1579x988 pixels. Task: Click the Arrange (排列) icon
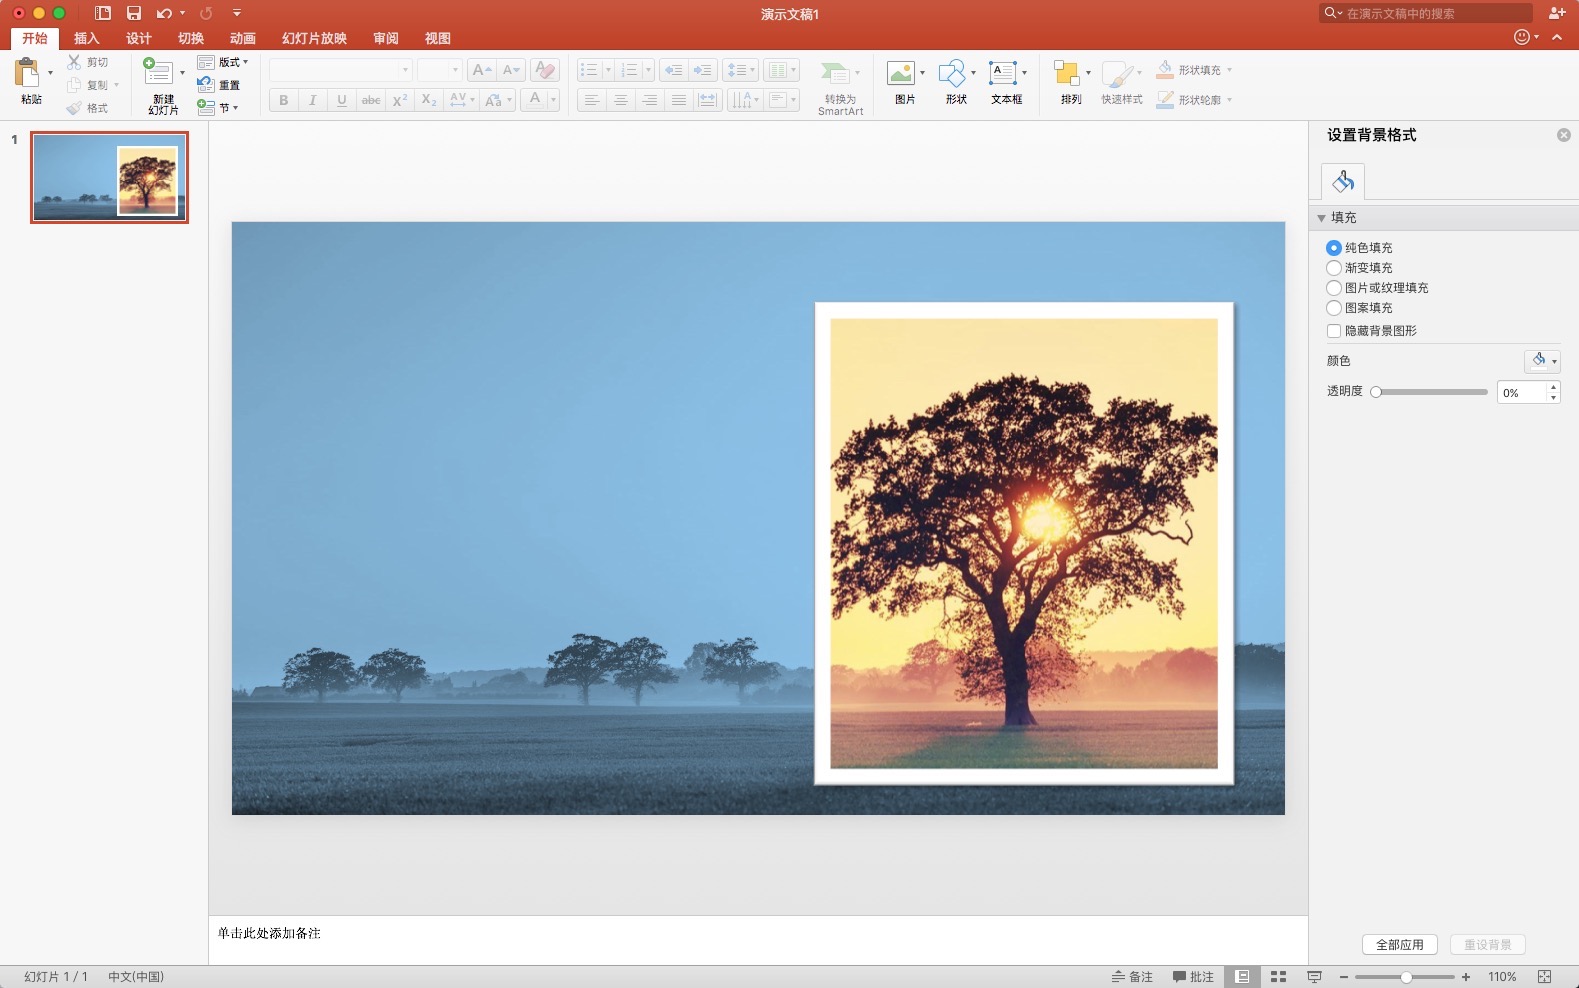tap(1067, 74)
